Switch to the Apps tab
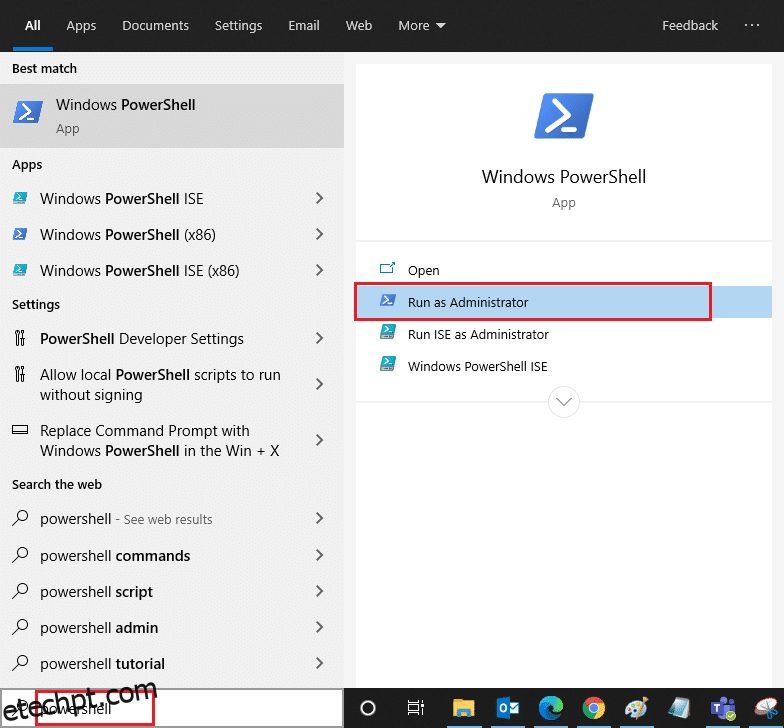 click(81, 26)
